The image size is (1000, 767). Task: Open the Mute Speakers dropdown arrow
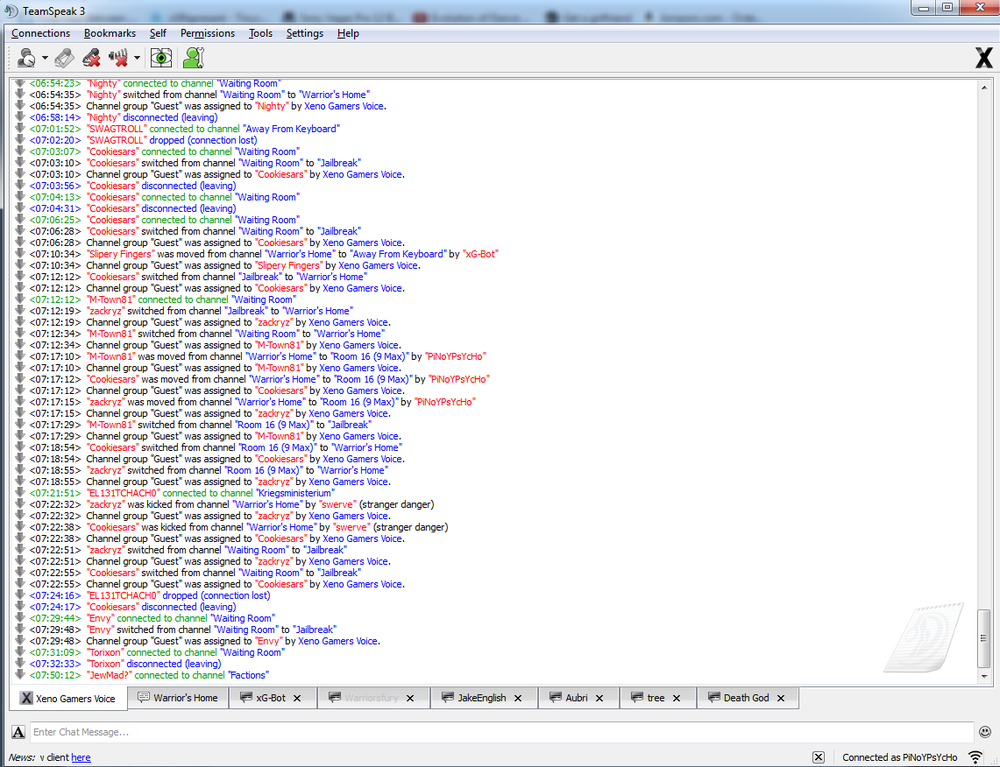pos(137,58)
